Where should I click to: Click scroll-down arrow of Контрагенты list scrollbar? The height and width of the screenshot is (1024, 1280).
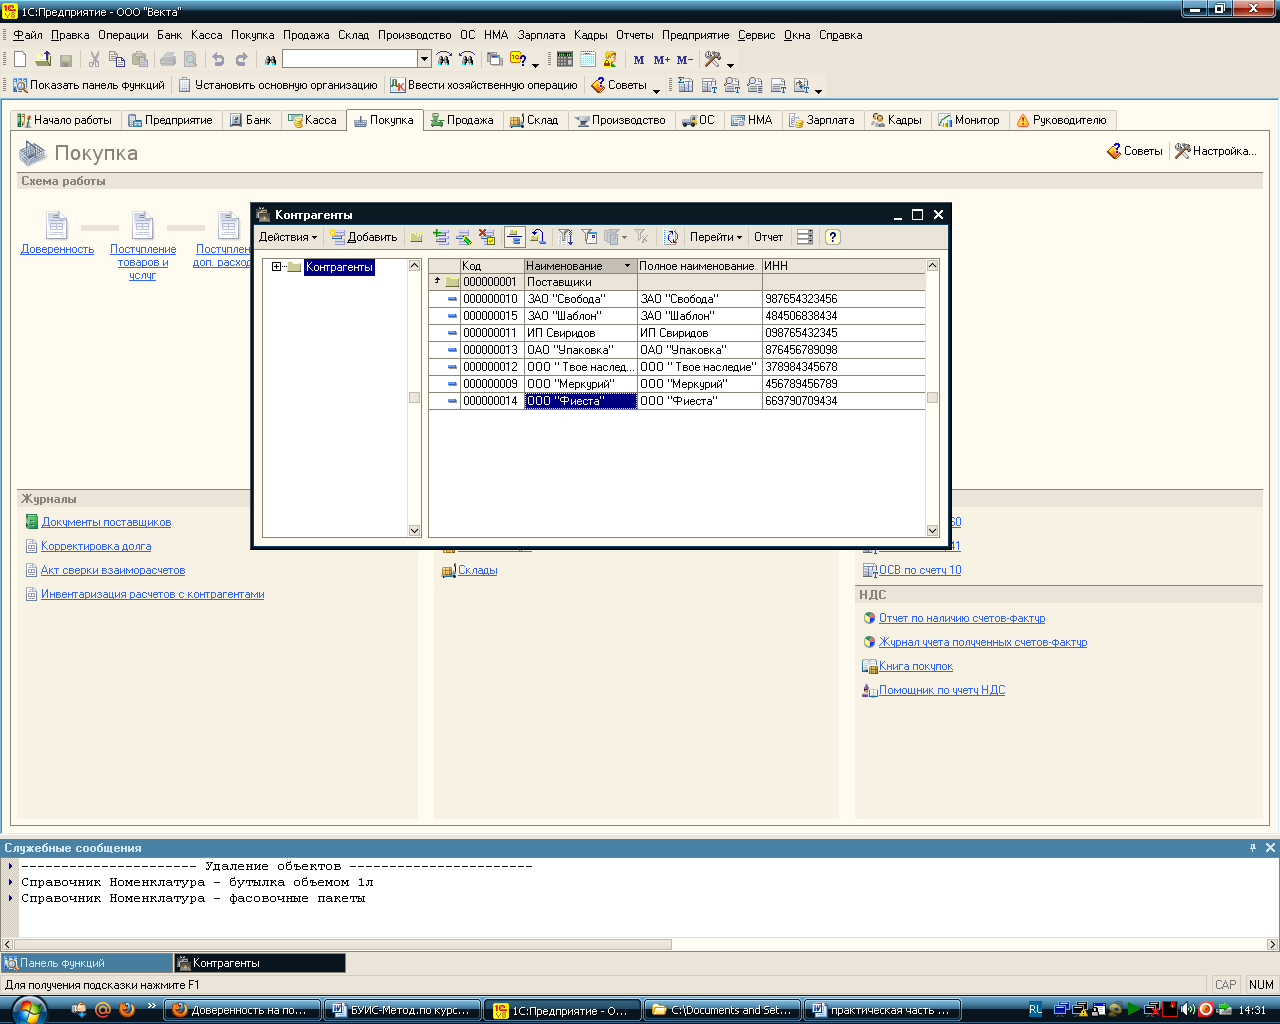pos(932,531)
